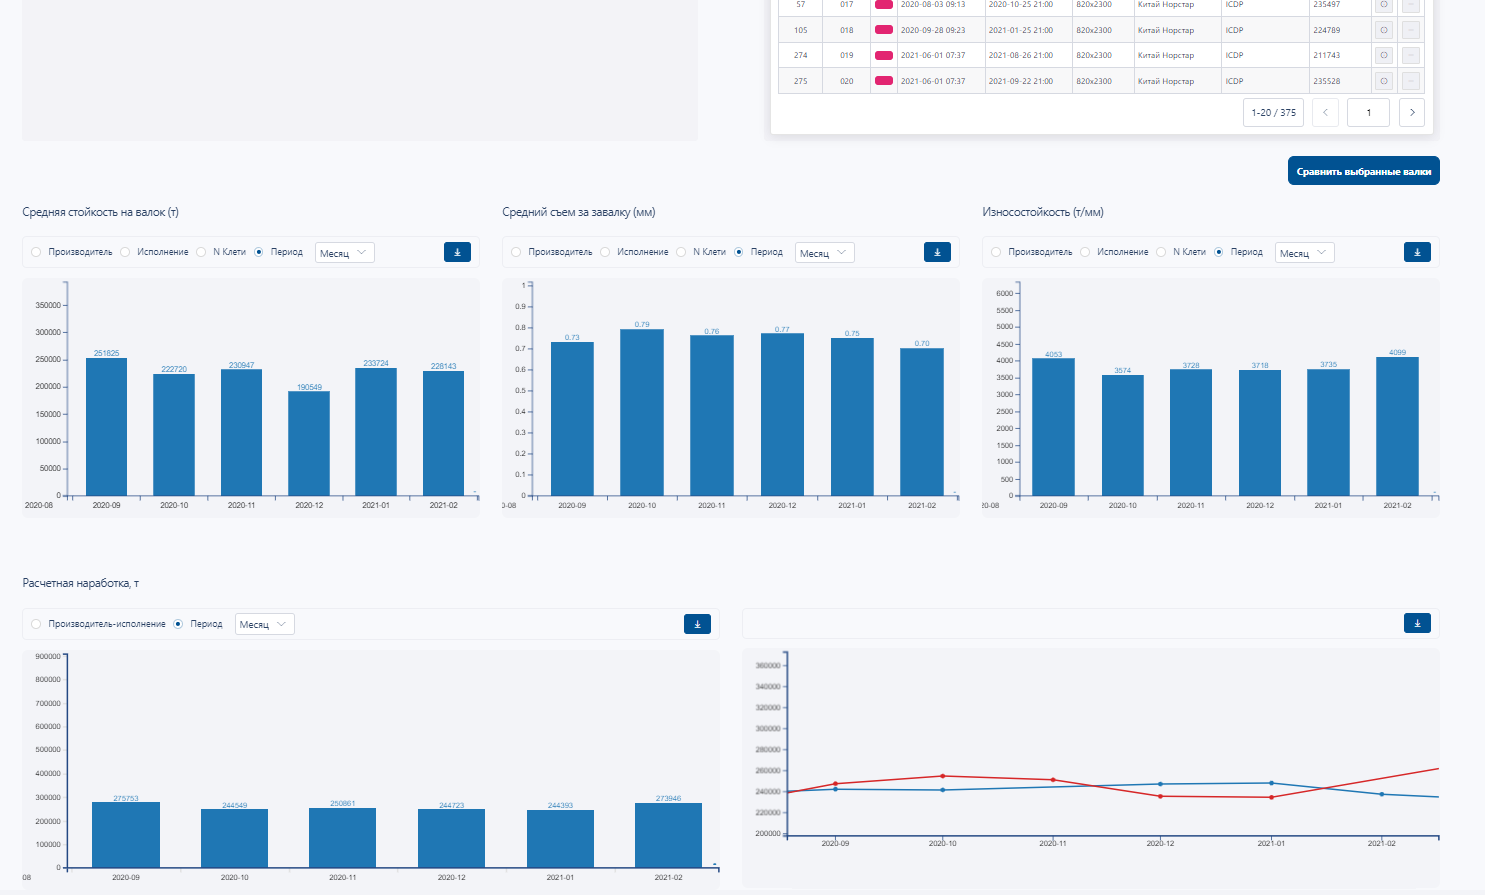Image resolution: width=1485 pixels, height=895 pixels.
Task: Download the Износостойкость chart
Action: (x=1417, y=252)
